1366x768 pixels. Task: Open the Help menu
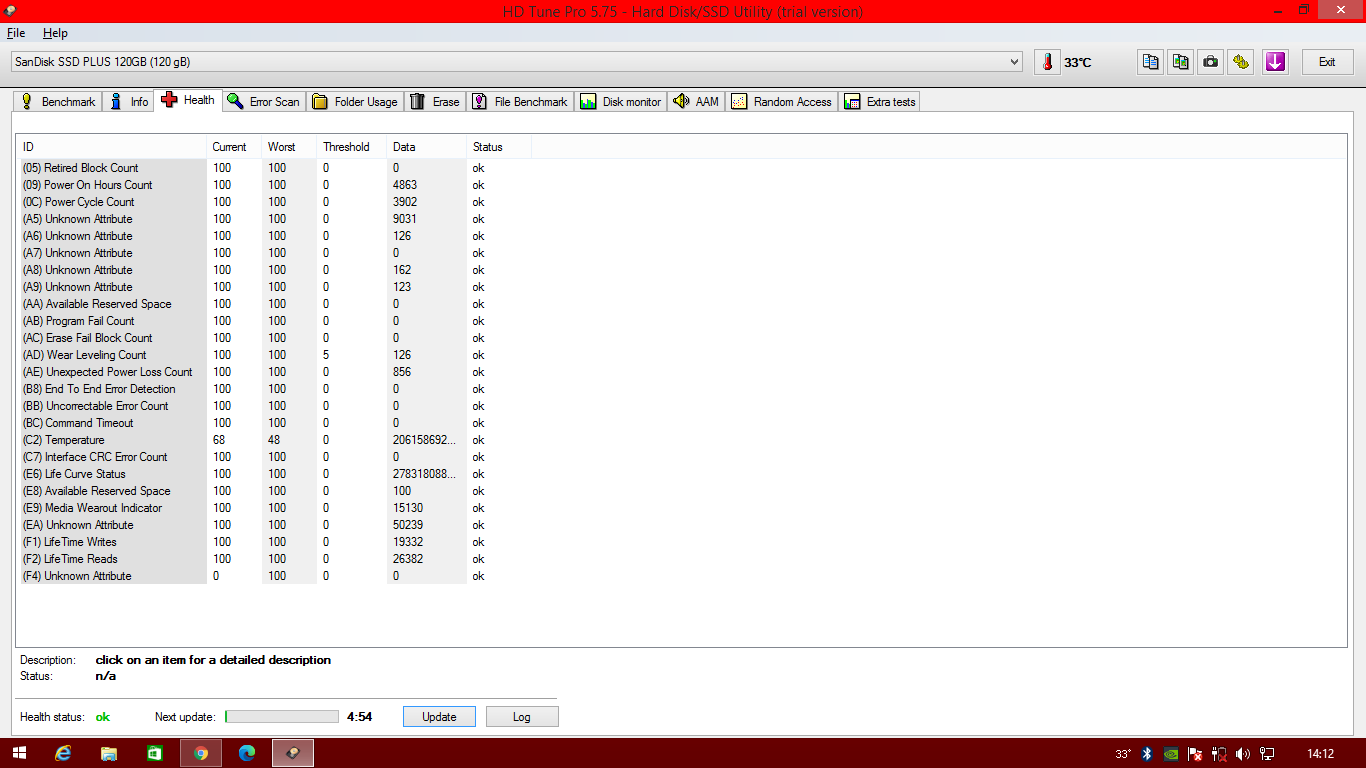tap(55, 33)
